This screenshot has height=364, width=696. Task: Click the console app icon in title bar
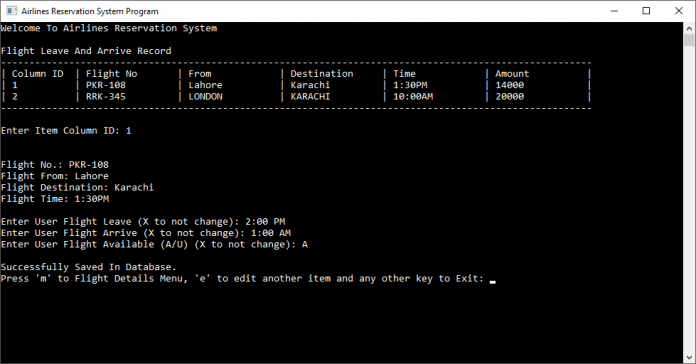pos(12,11)
